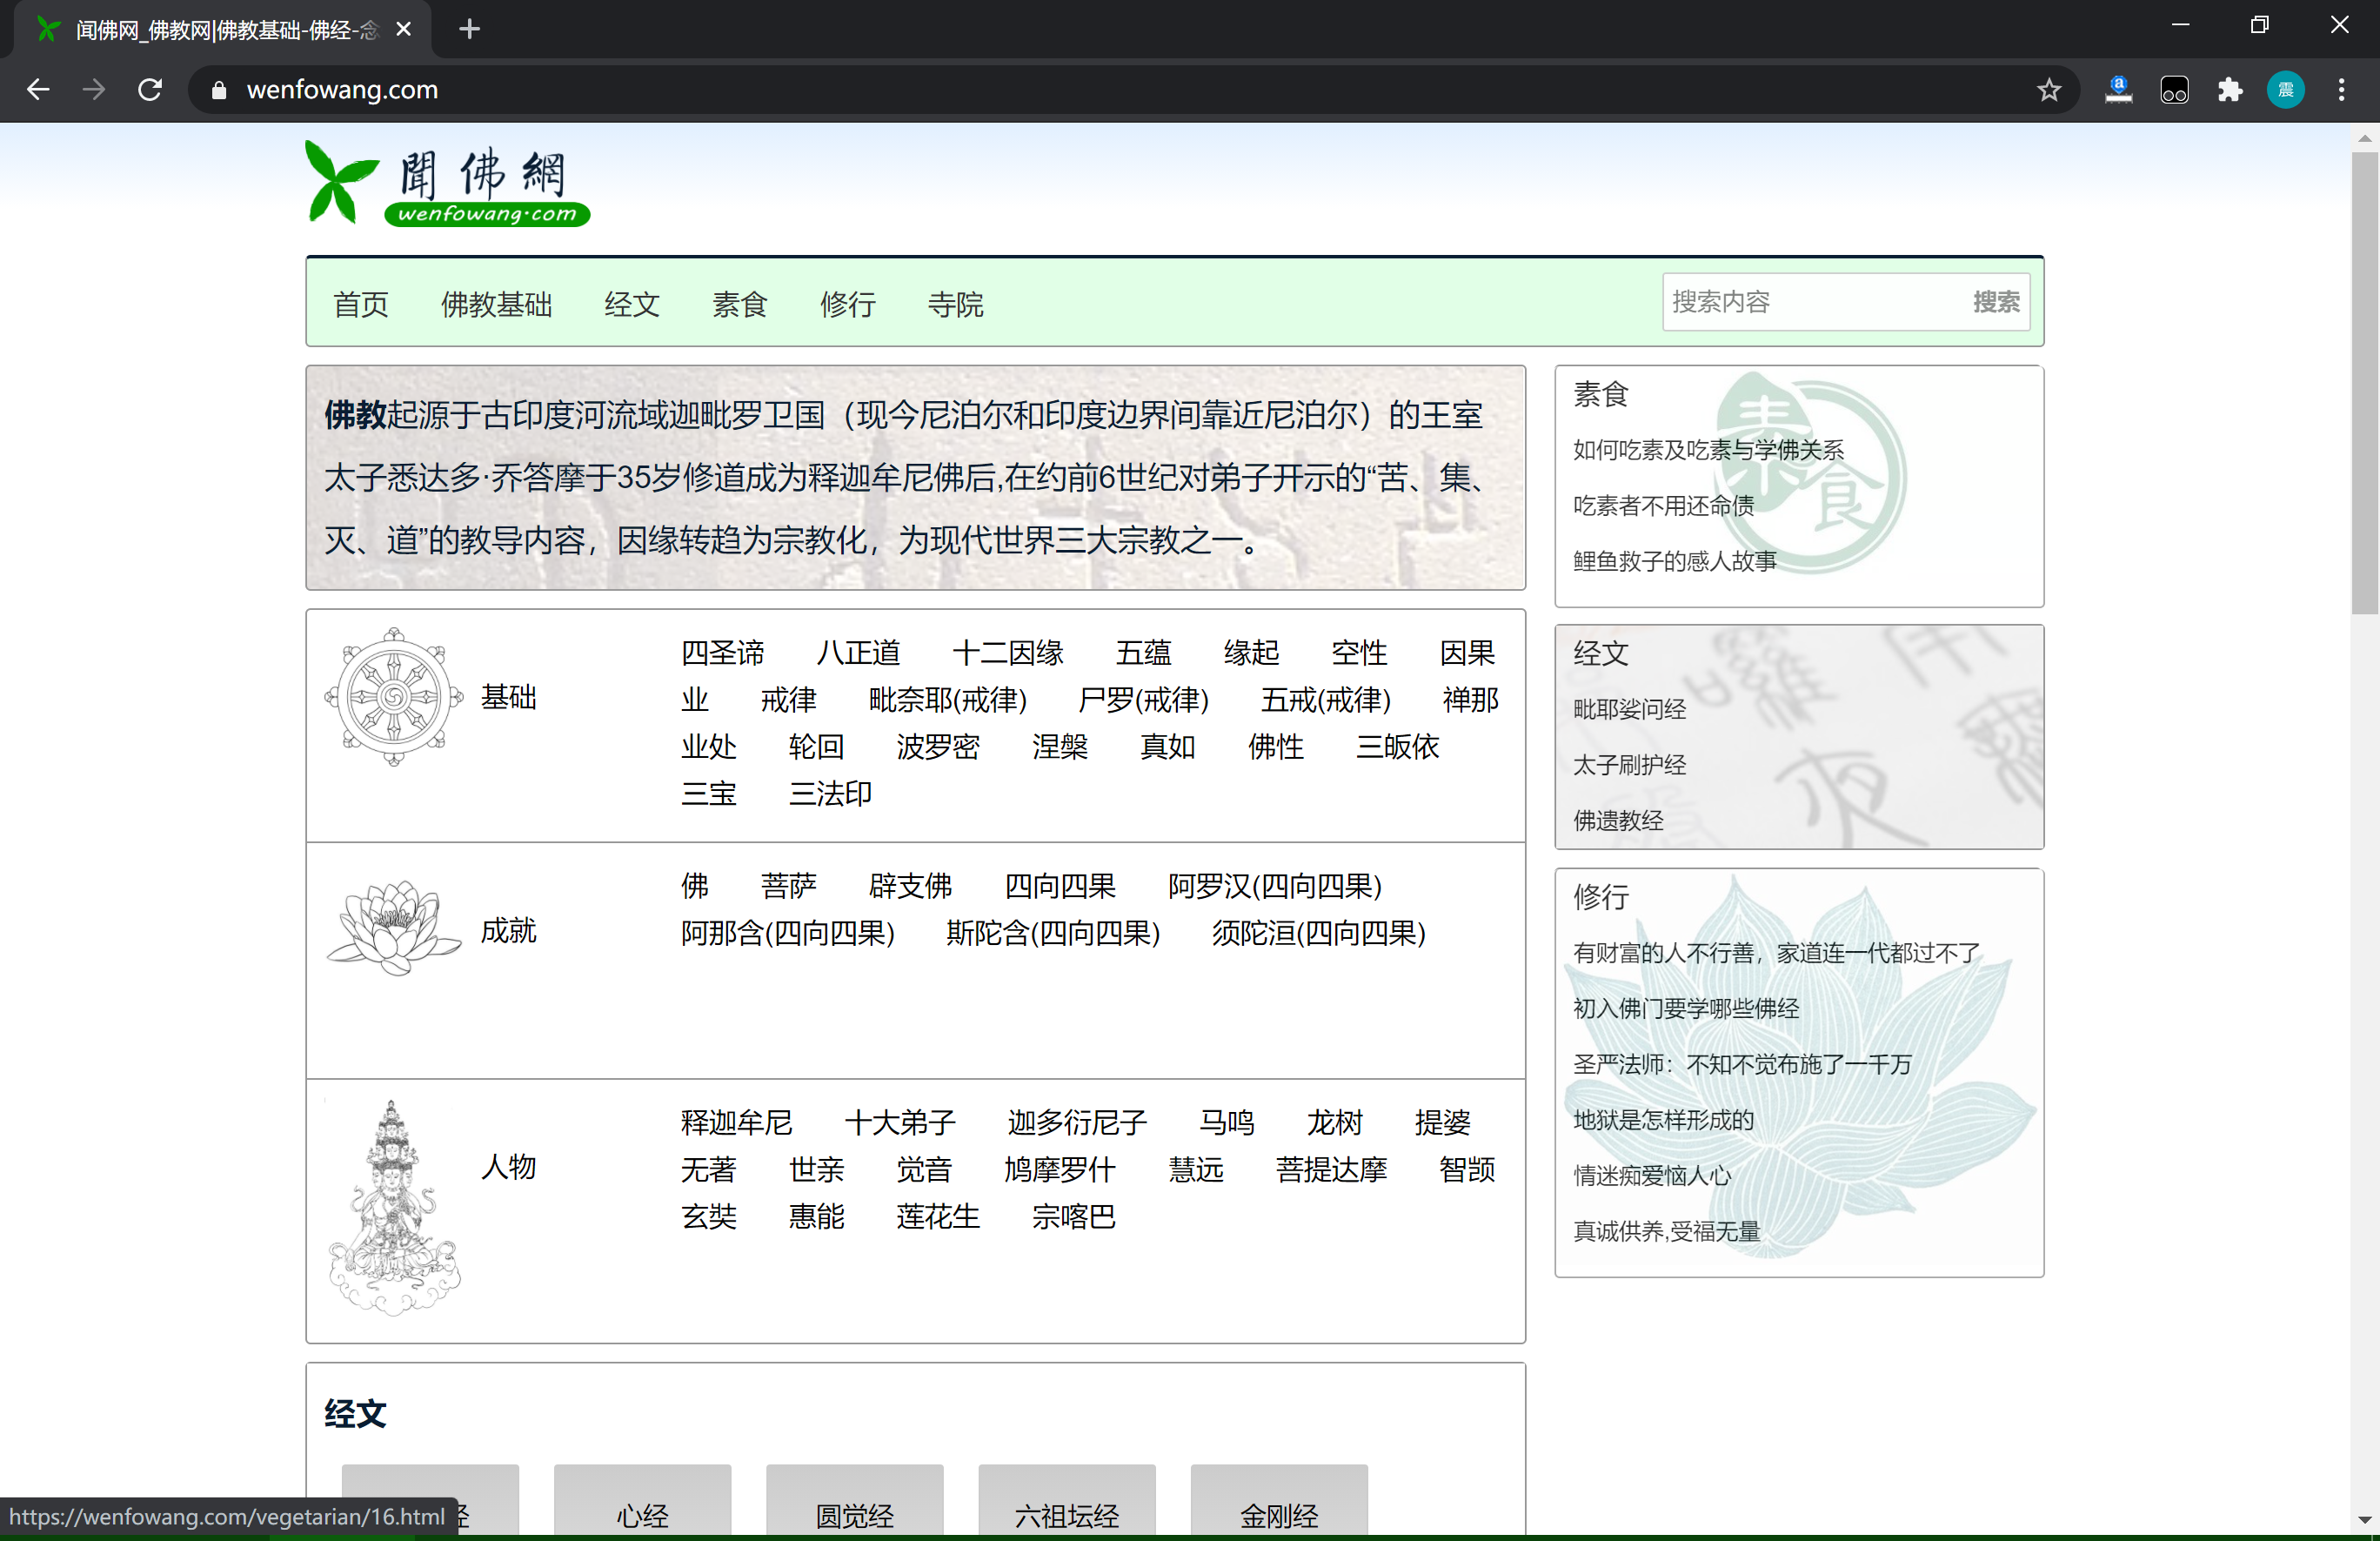Bookmark this page with star icon

click(x=2048, y=90)
